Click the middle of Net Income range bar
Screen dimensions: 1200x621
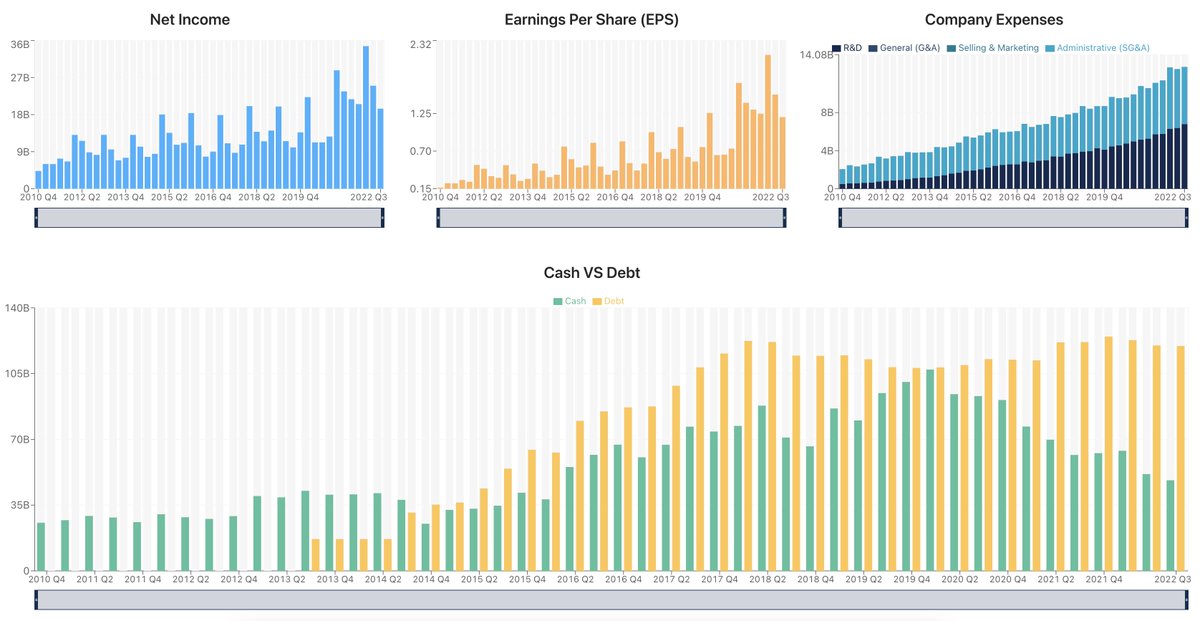209,218
